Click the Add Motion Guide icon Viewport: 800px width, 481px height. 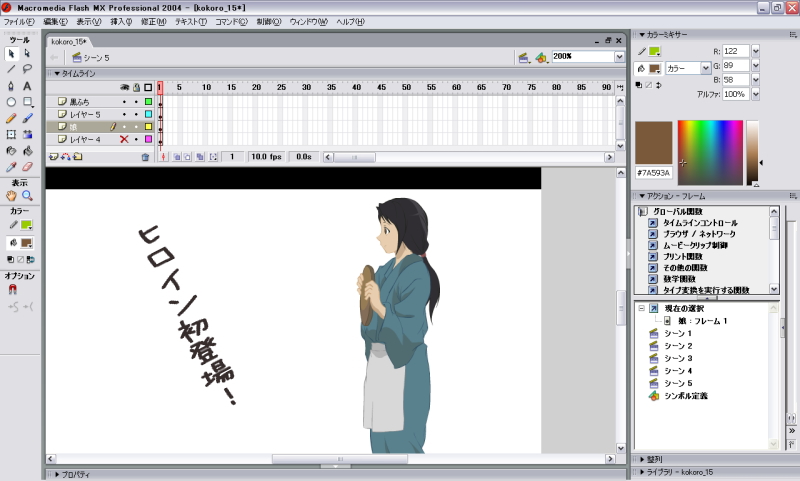(65, 157)
